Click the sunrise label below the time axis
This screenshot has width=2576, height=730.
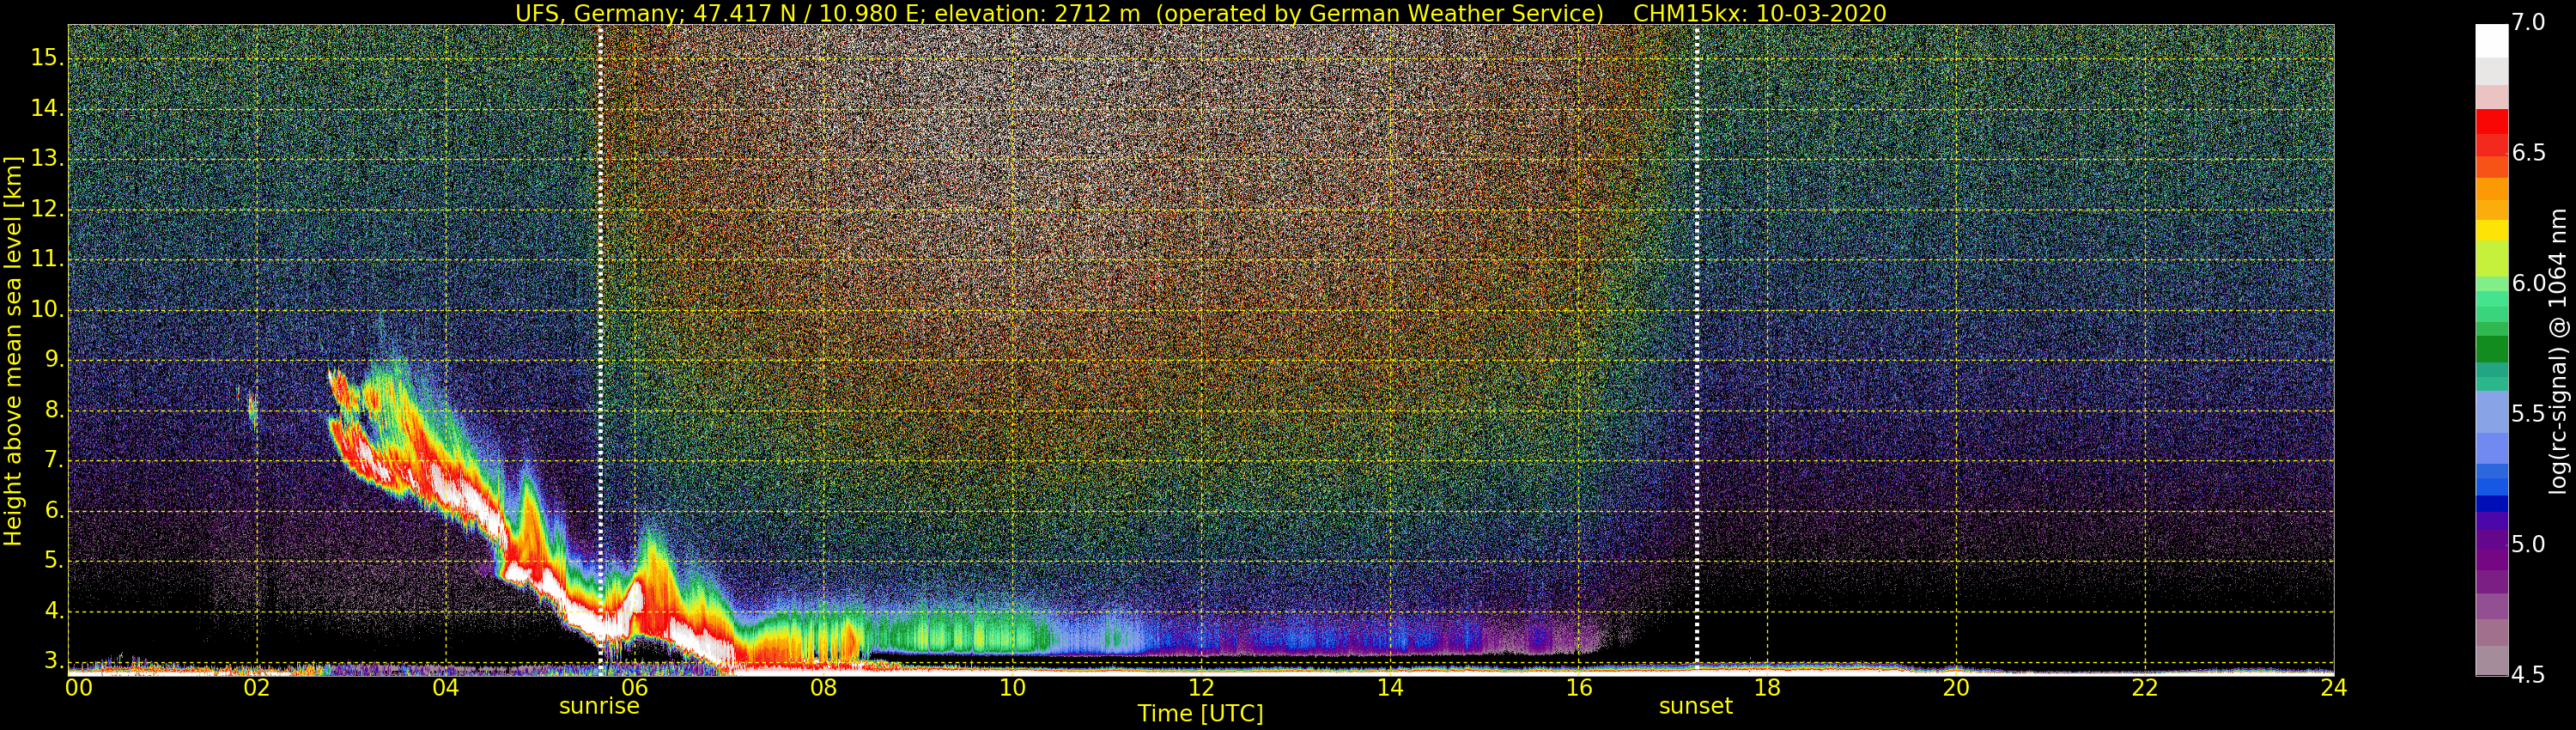click(599, 706)
